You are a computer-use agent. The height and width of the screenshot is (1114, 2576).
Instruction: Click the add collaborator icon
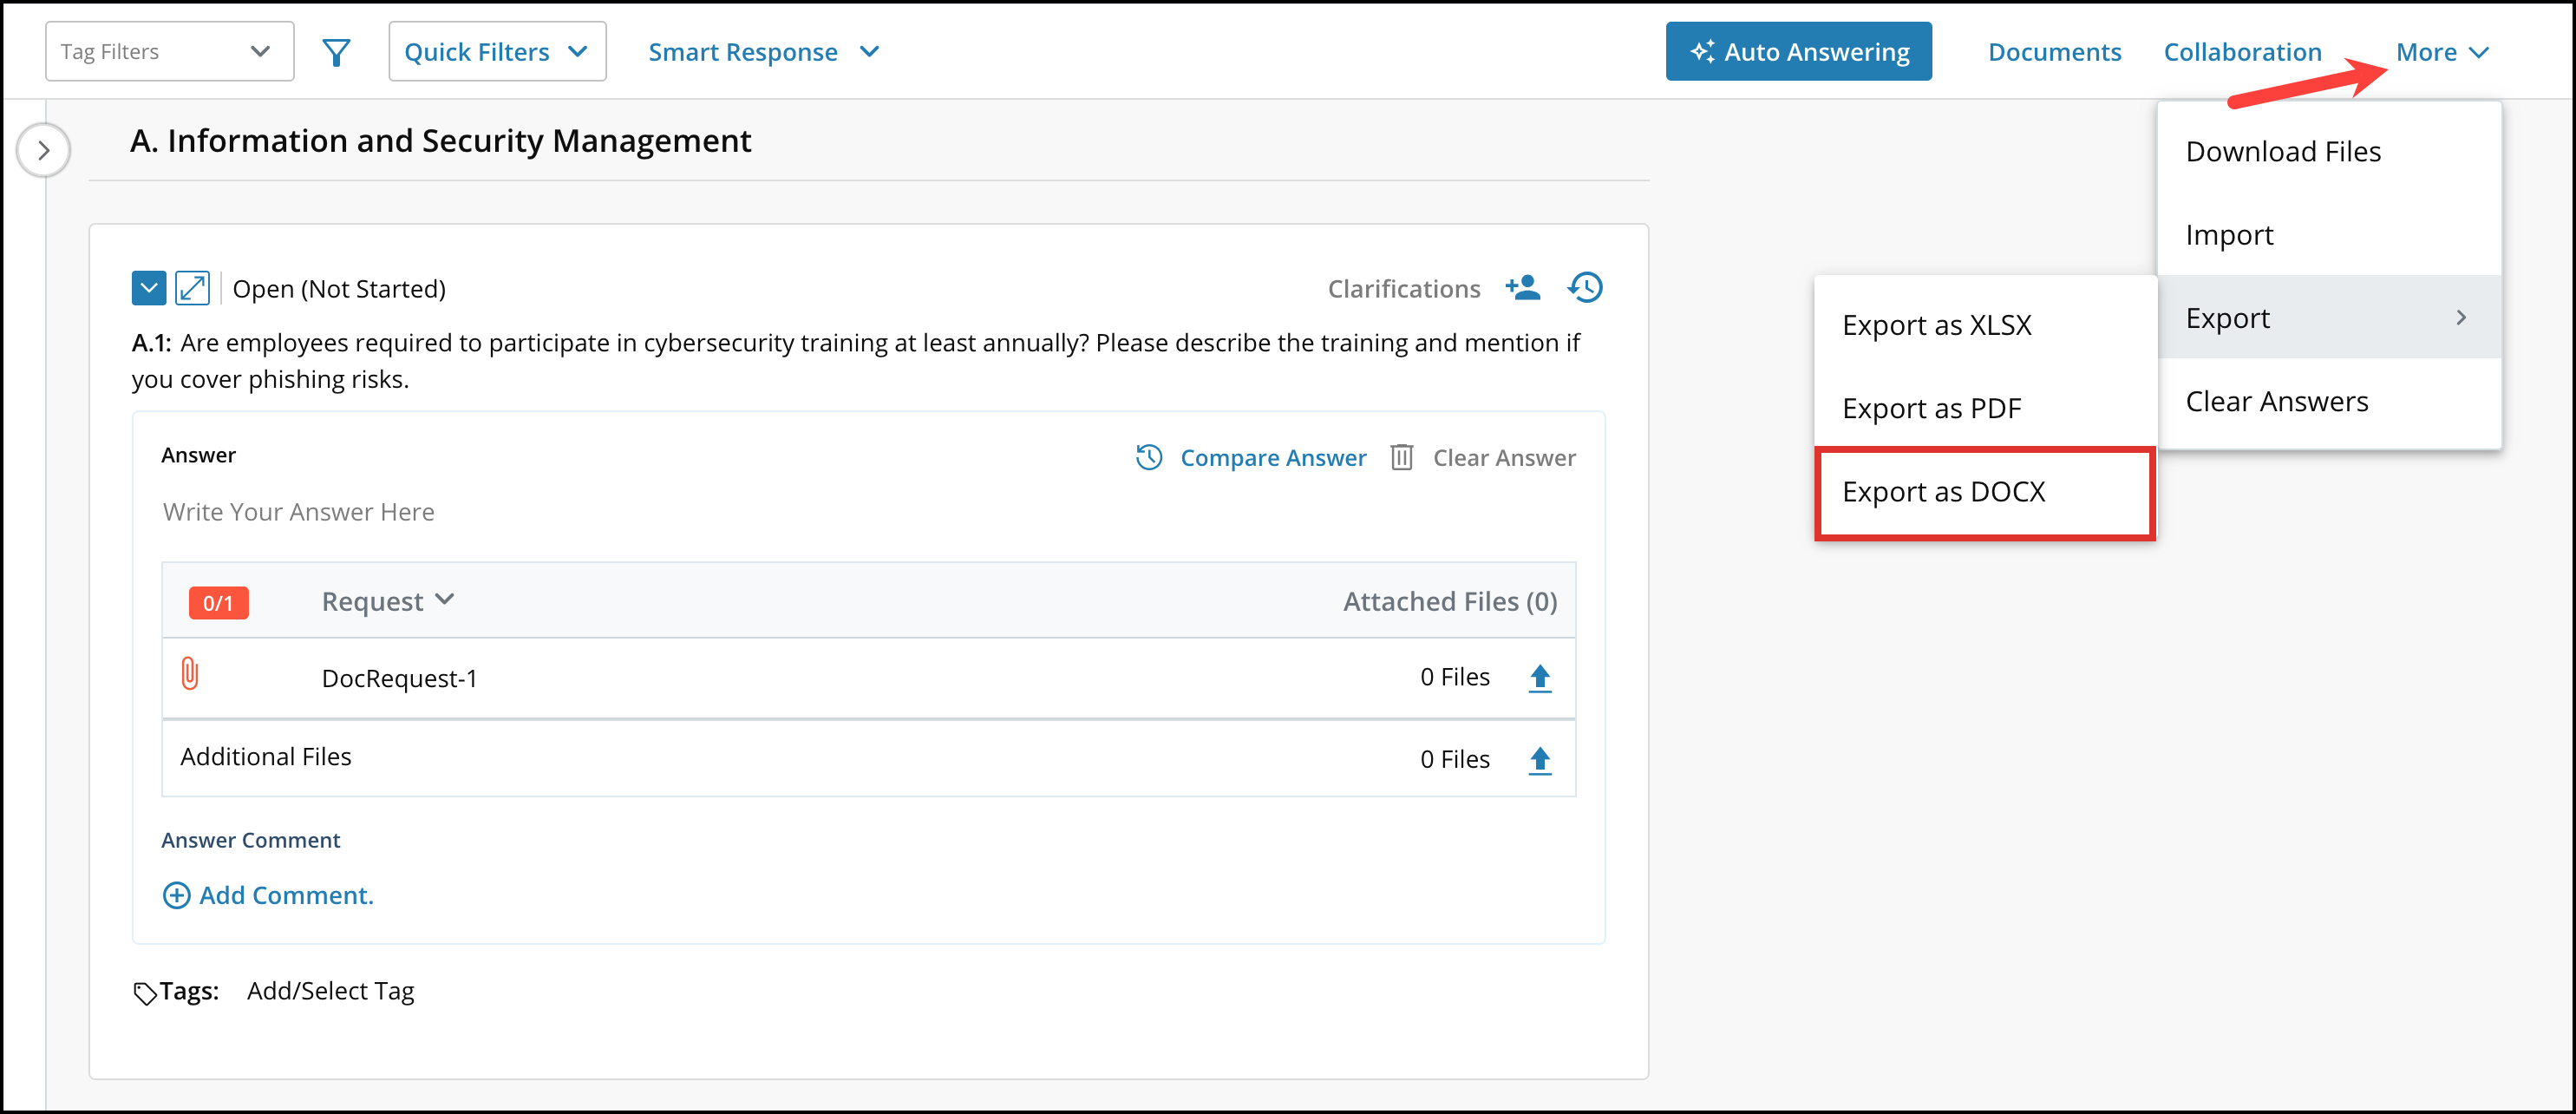pos(1523,287)
